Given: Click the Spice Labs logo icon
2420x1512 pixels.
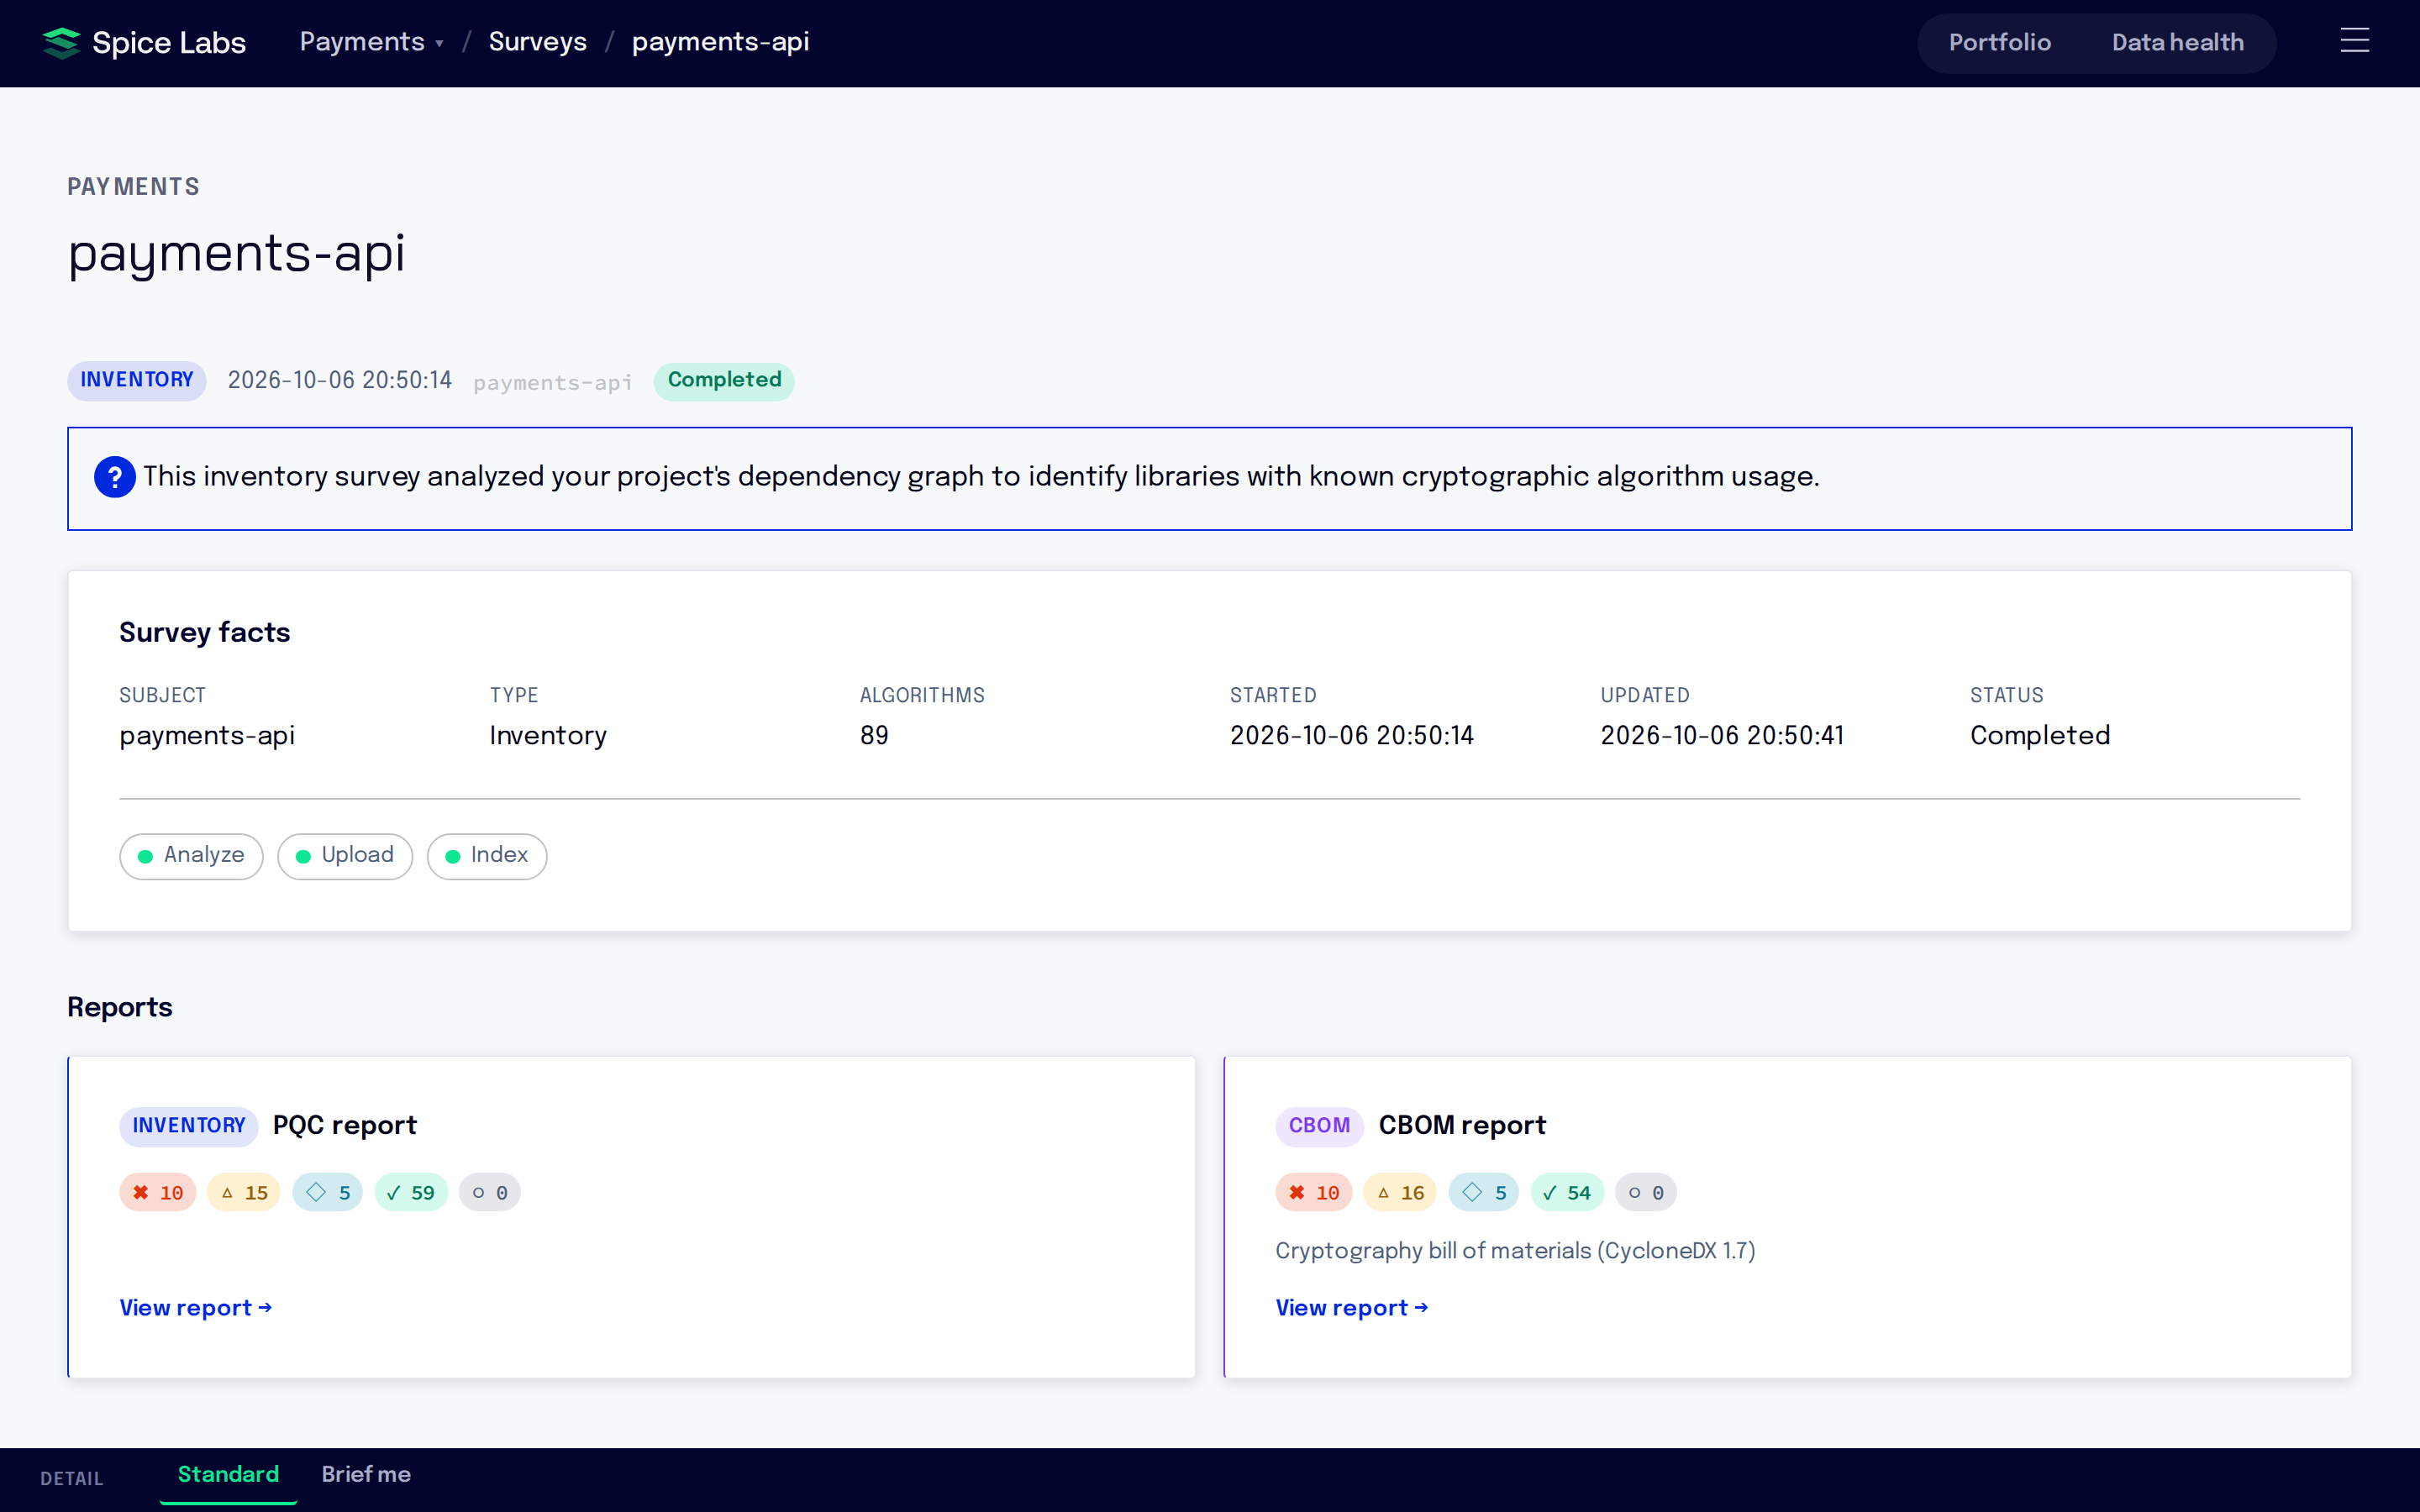Looking at the screenshot, I should click(x=61, y=42).
